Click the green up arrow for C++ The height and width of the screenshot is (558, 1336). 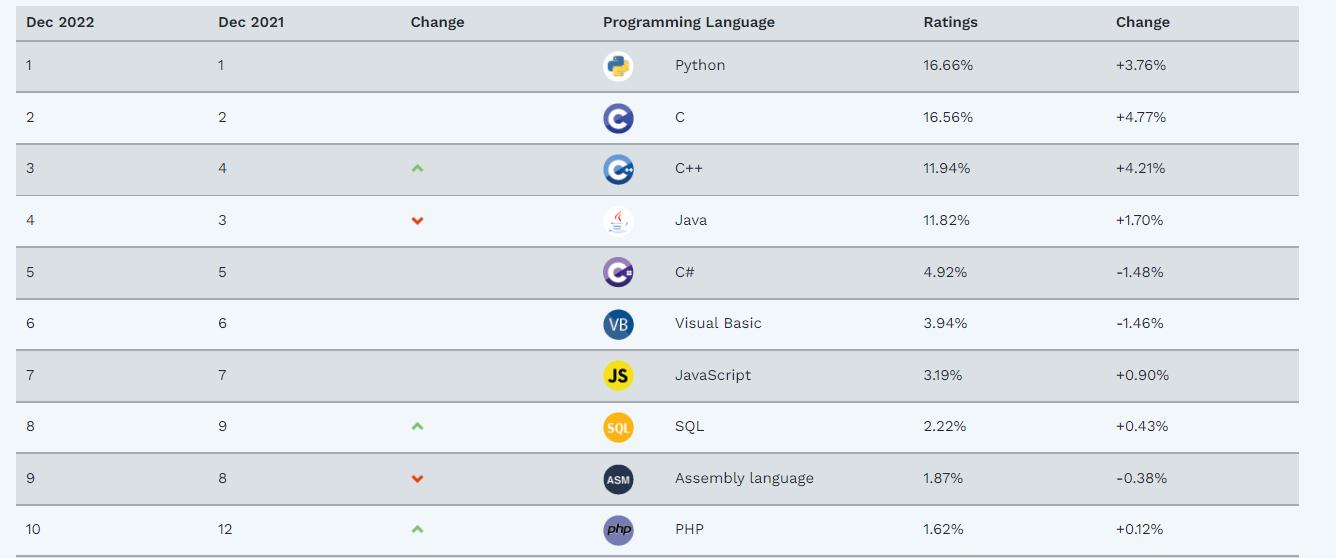tap(418, 169)
